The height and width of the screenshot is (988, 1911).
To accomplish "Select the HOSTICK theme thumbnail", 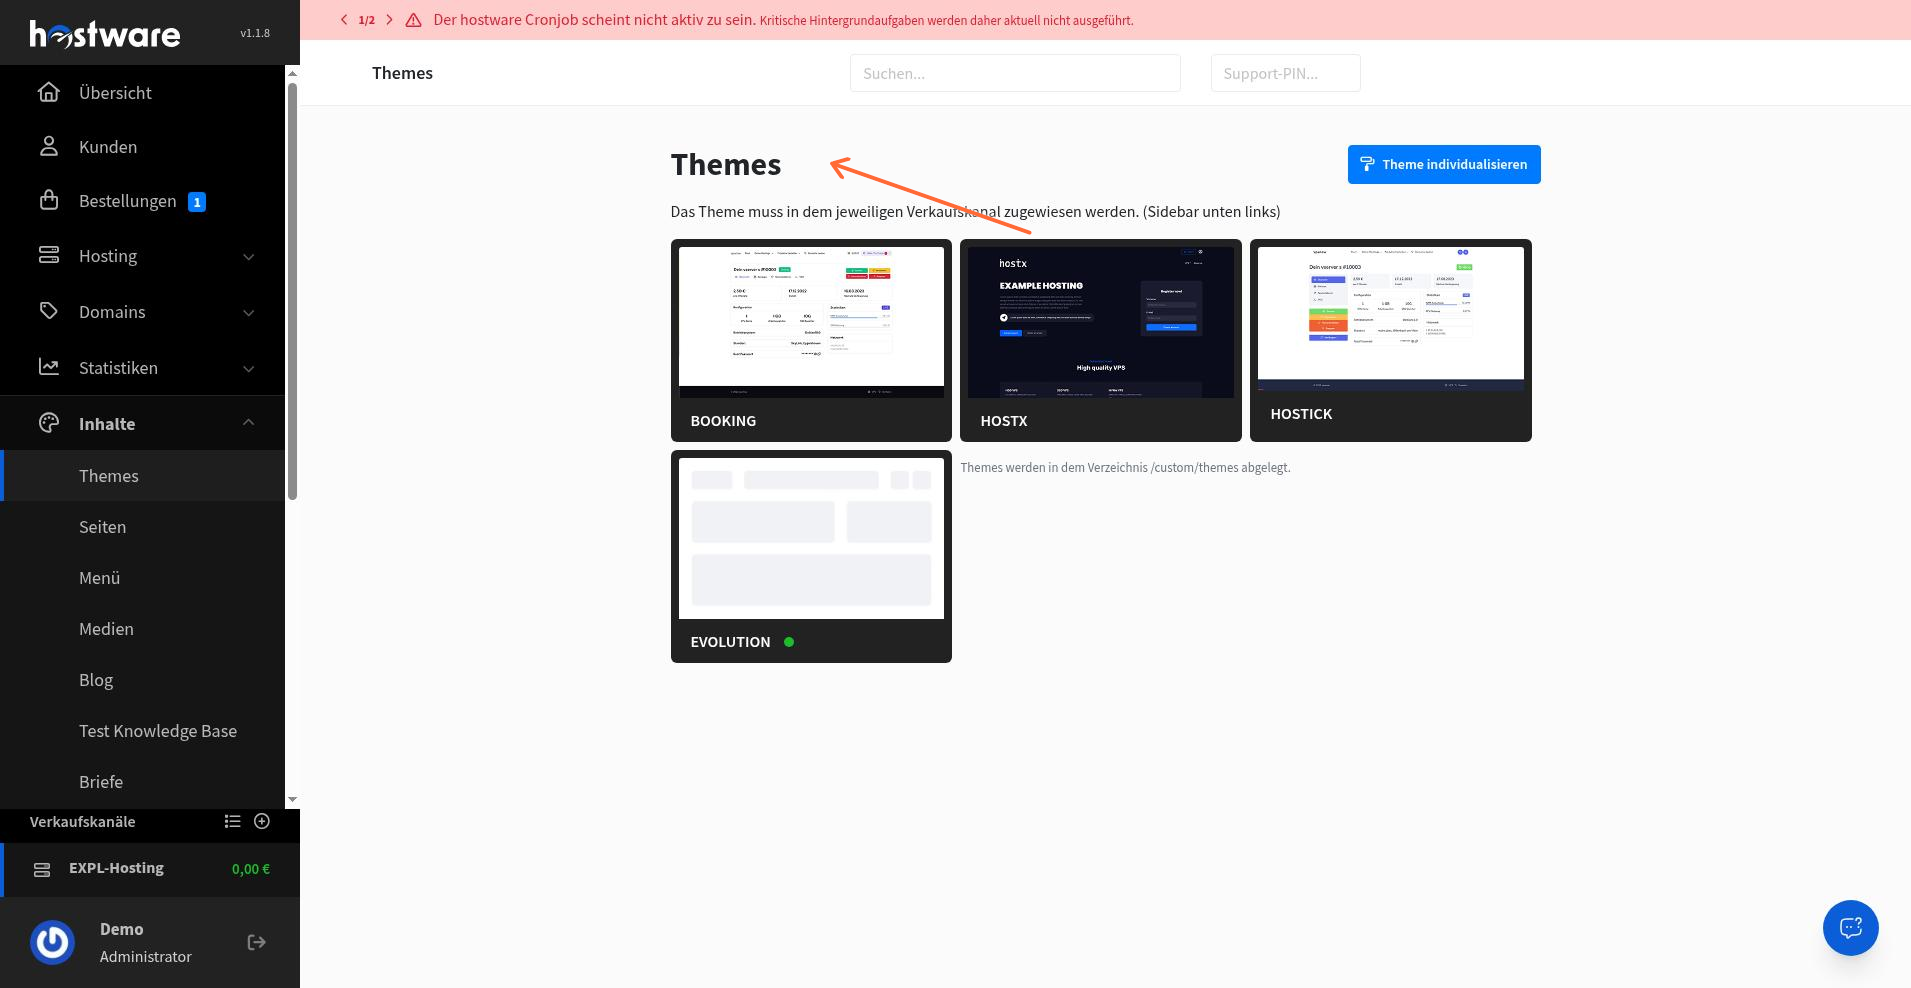I will click(x=1391, y=318).
